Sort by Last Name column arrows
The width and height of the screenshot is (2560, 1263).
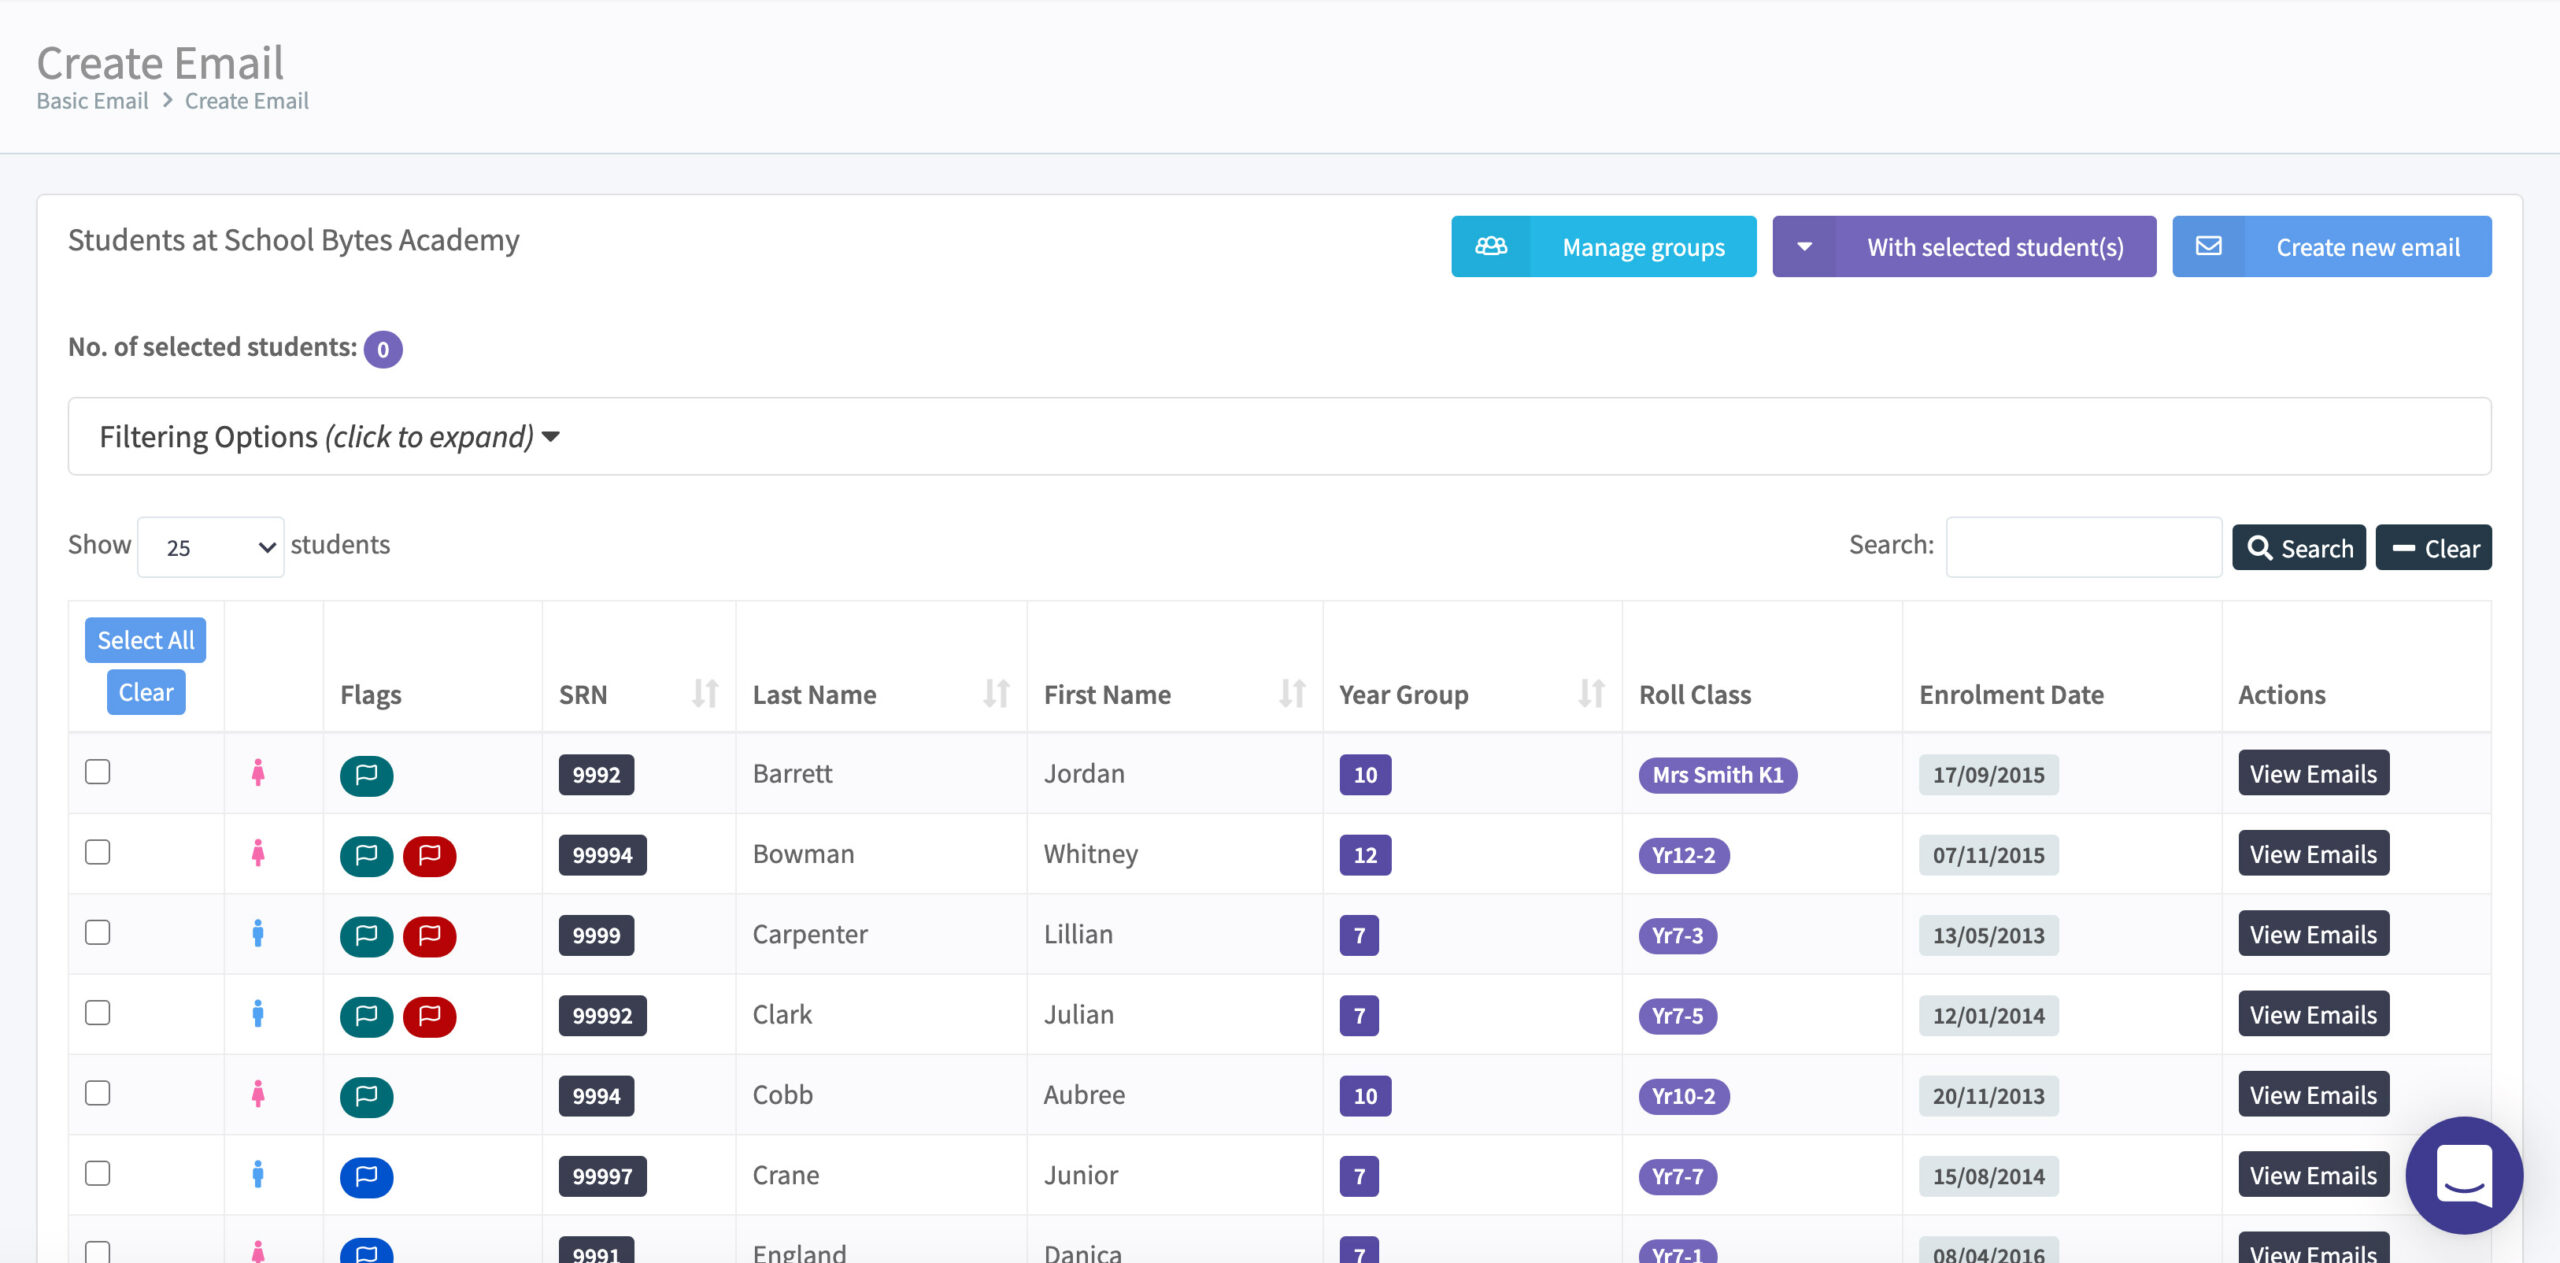pyautogui.click(x=996, y=693)
